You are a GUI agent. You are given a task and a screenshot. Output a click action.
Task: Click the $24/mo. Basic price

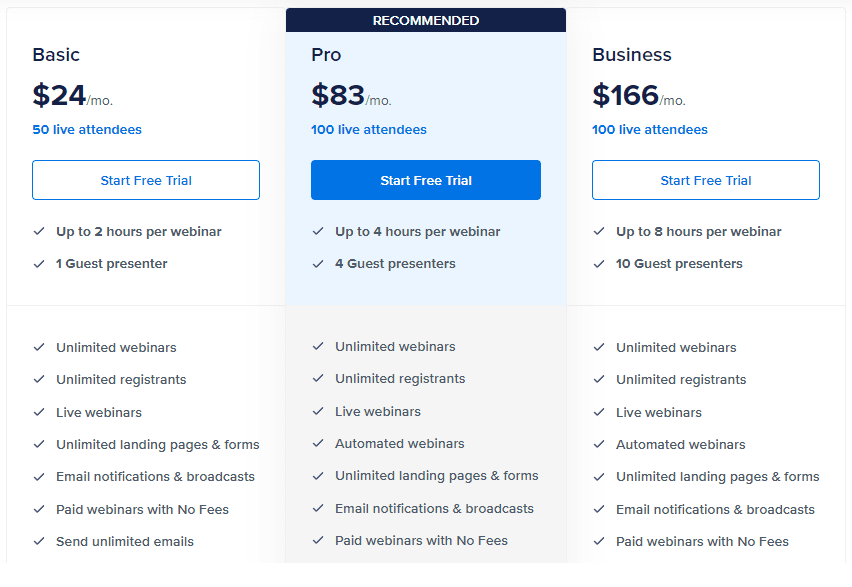[x=72, y=96]
